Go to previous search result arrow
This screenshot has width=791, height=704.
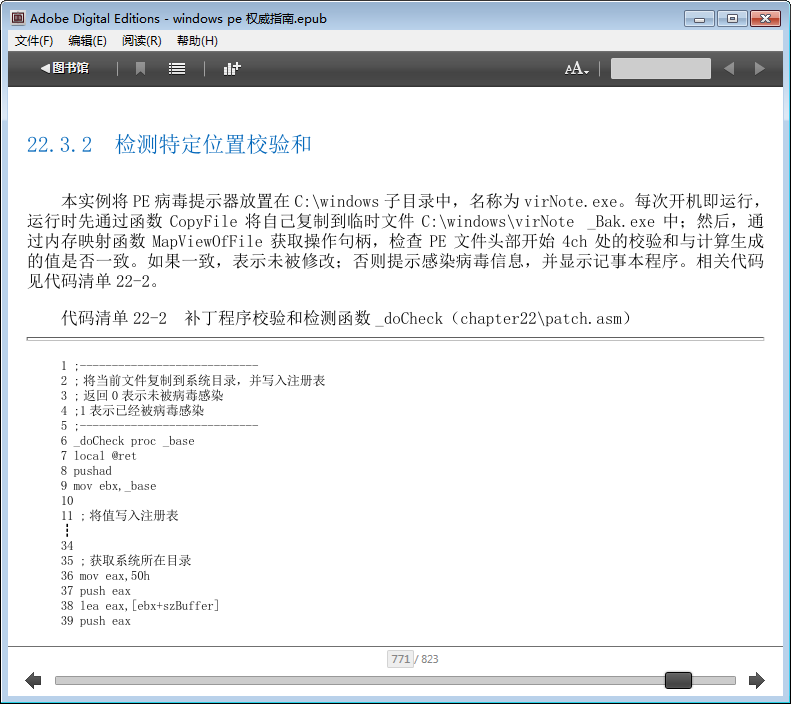coord(729,69)
